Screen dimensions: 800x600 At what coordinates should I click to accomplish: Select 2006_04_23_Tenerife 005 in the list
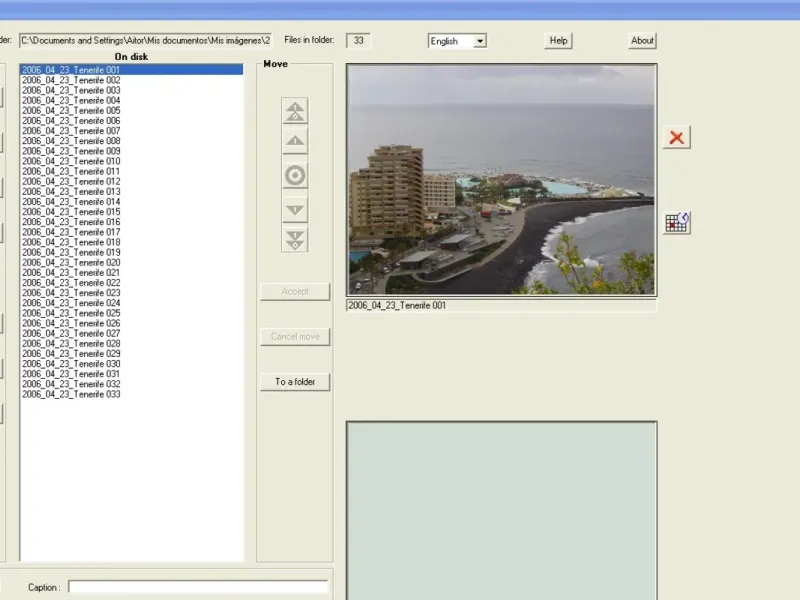[x=71, y=111]
